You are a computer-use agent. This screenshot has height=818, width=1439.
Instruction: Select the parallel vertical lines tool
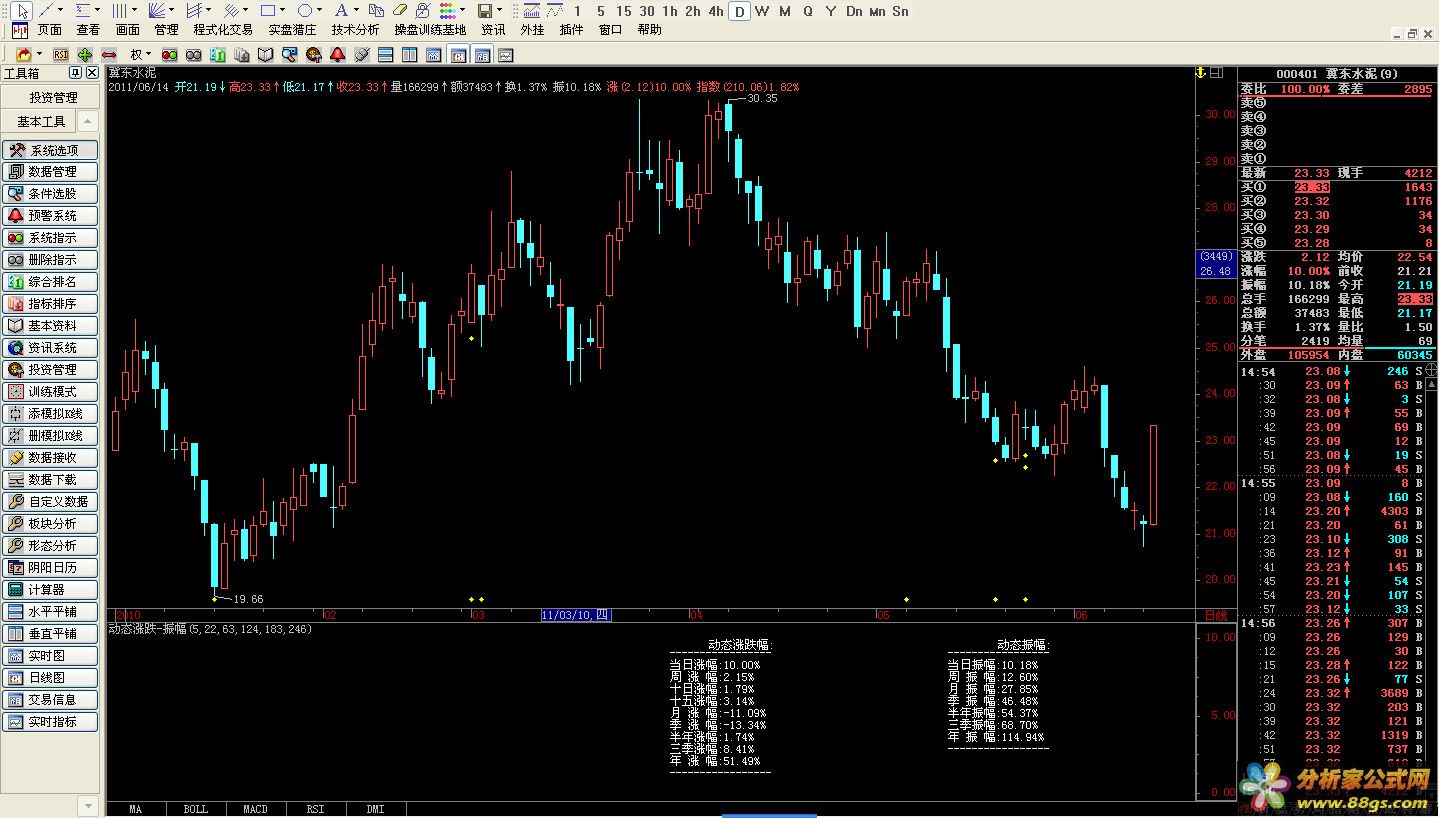pyautogui.click(x=119, y=11)
